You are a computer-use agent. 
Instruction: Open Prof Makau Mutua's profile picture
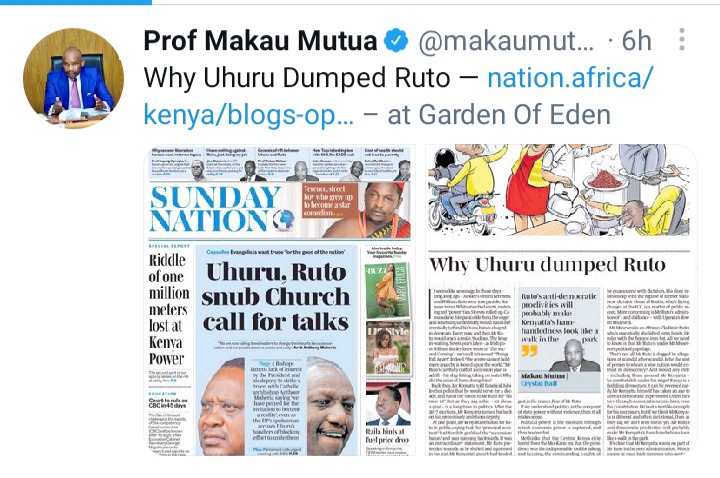tap(73, 79)
